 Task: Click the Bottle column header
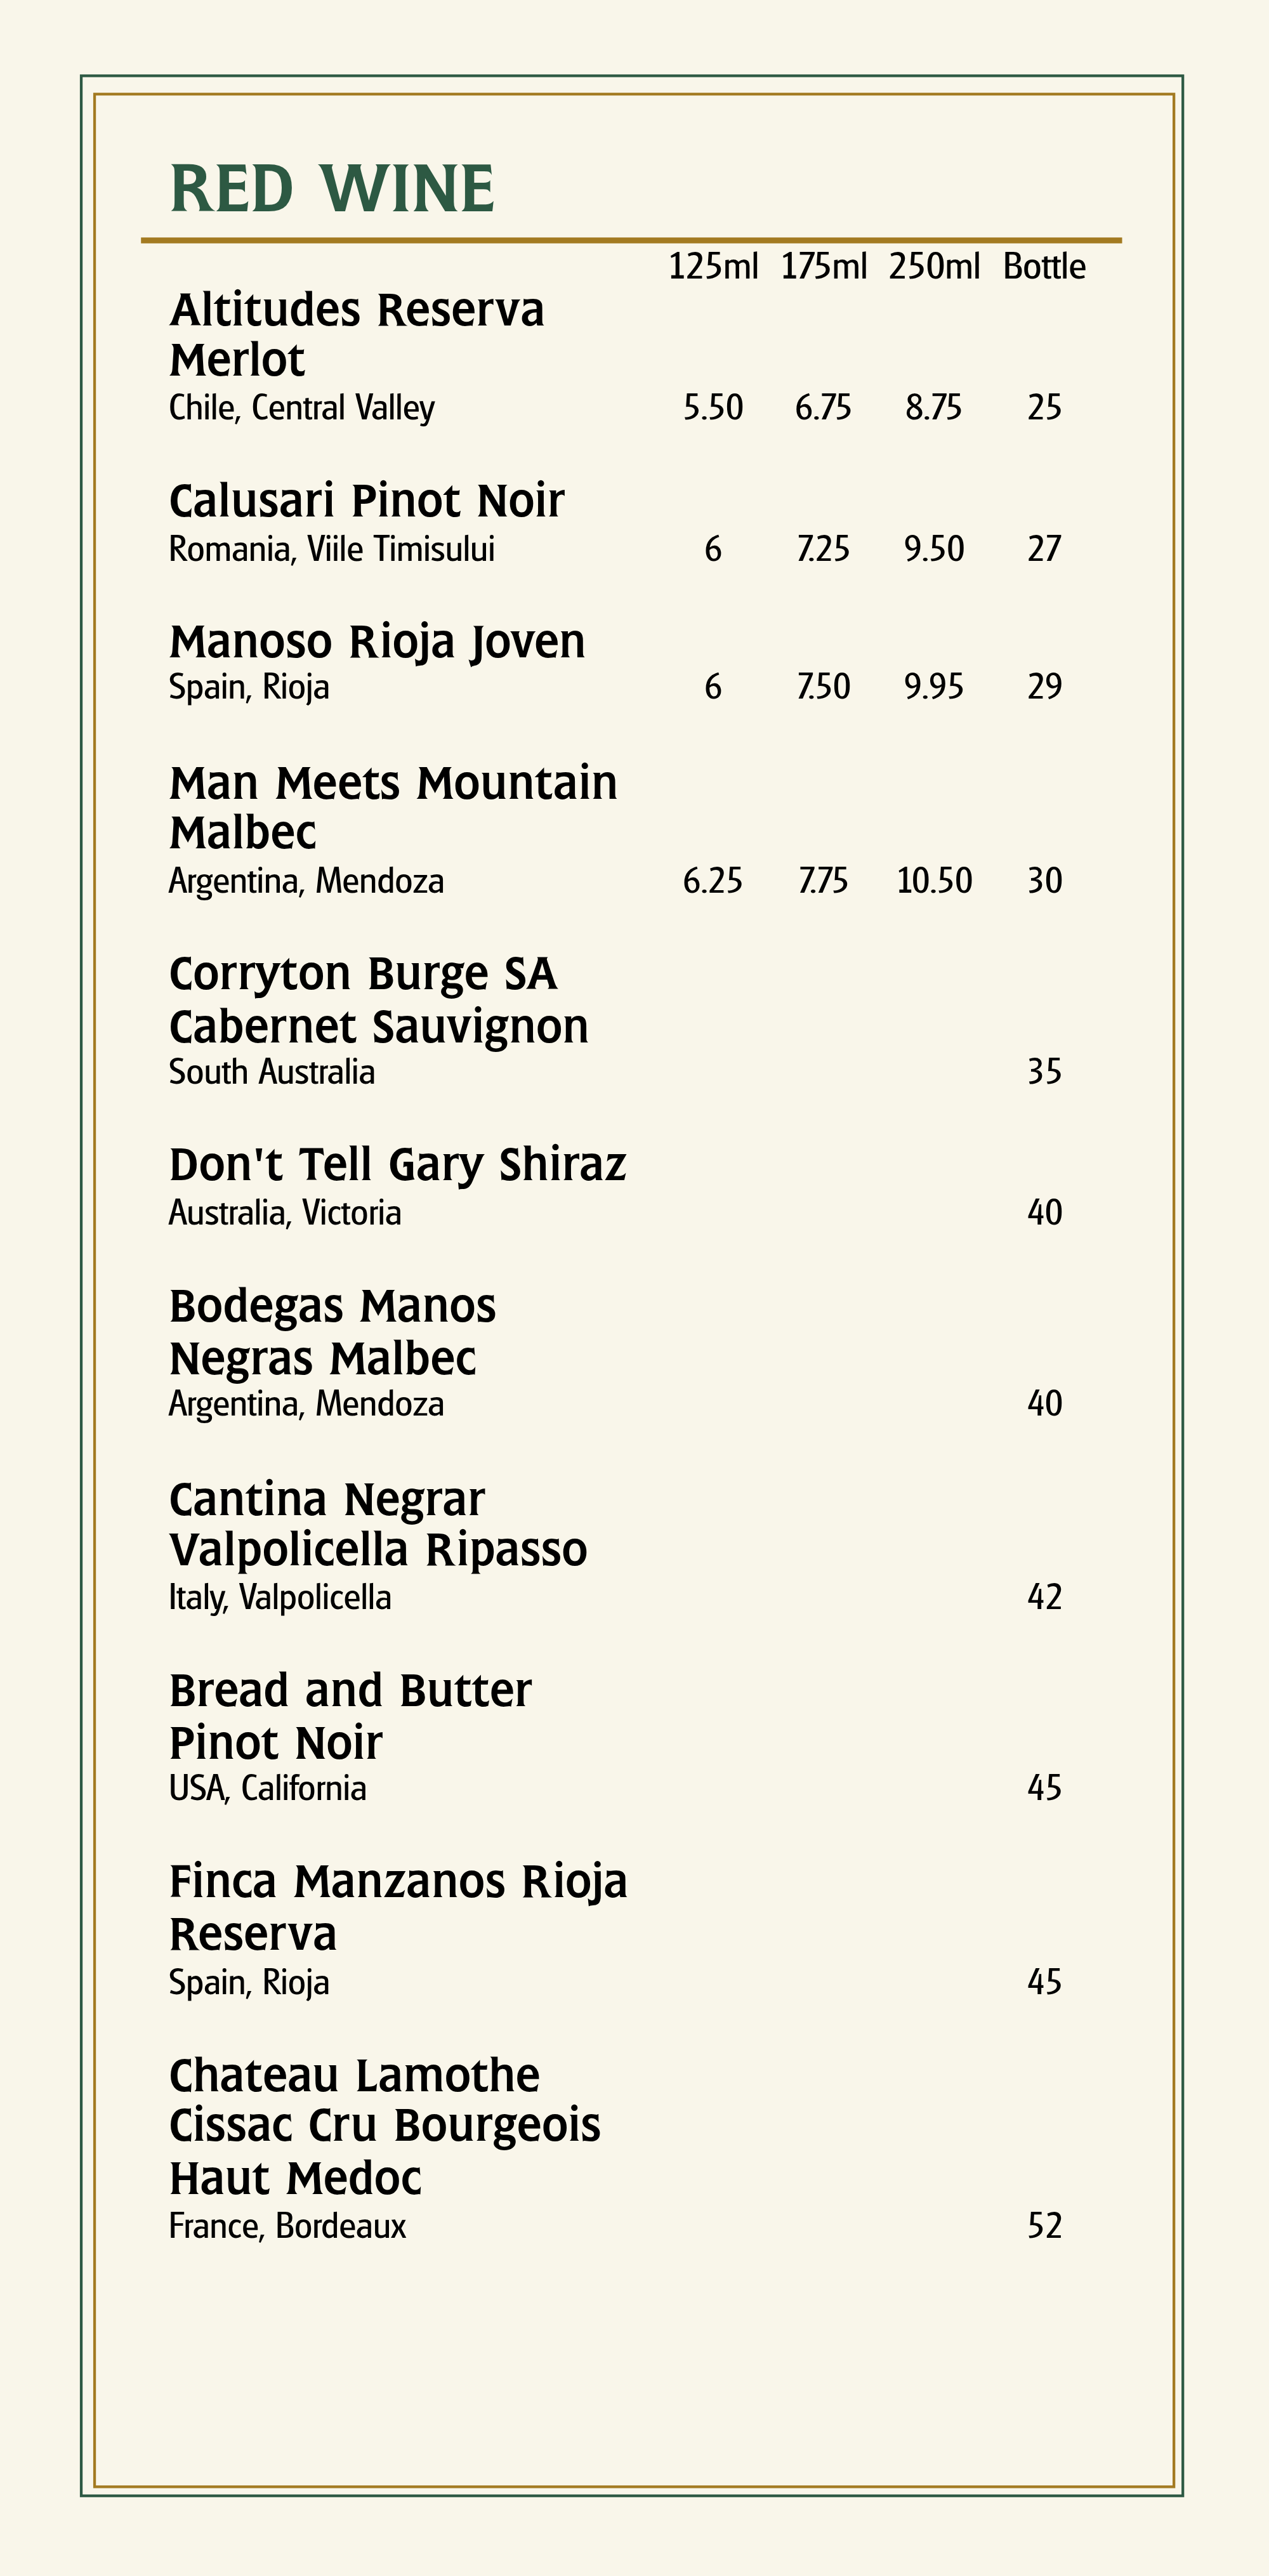point(1044,267)
